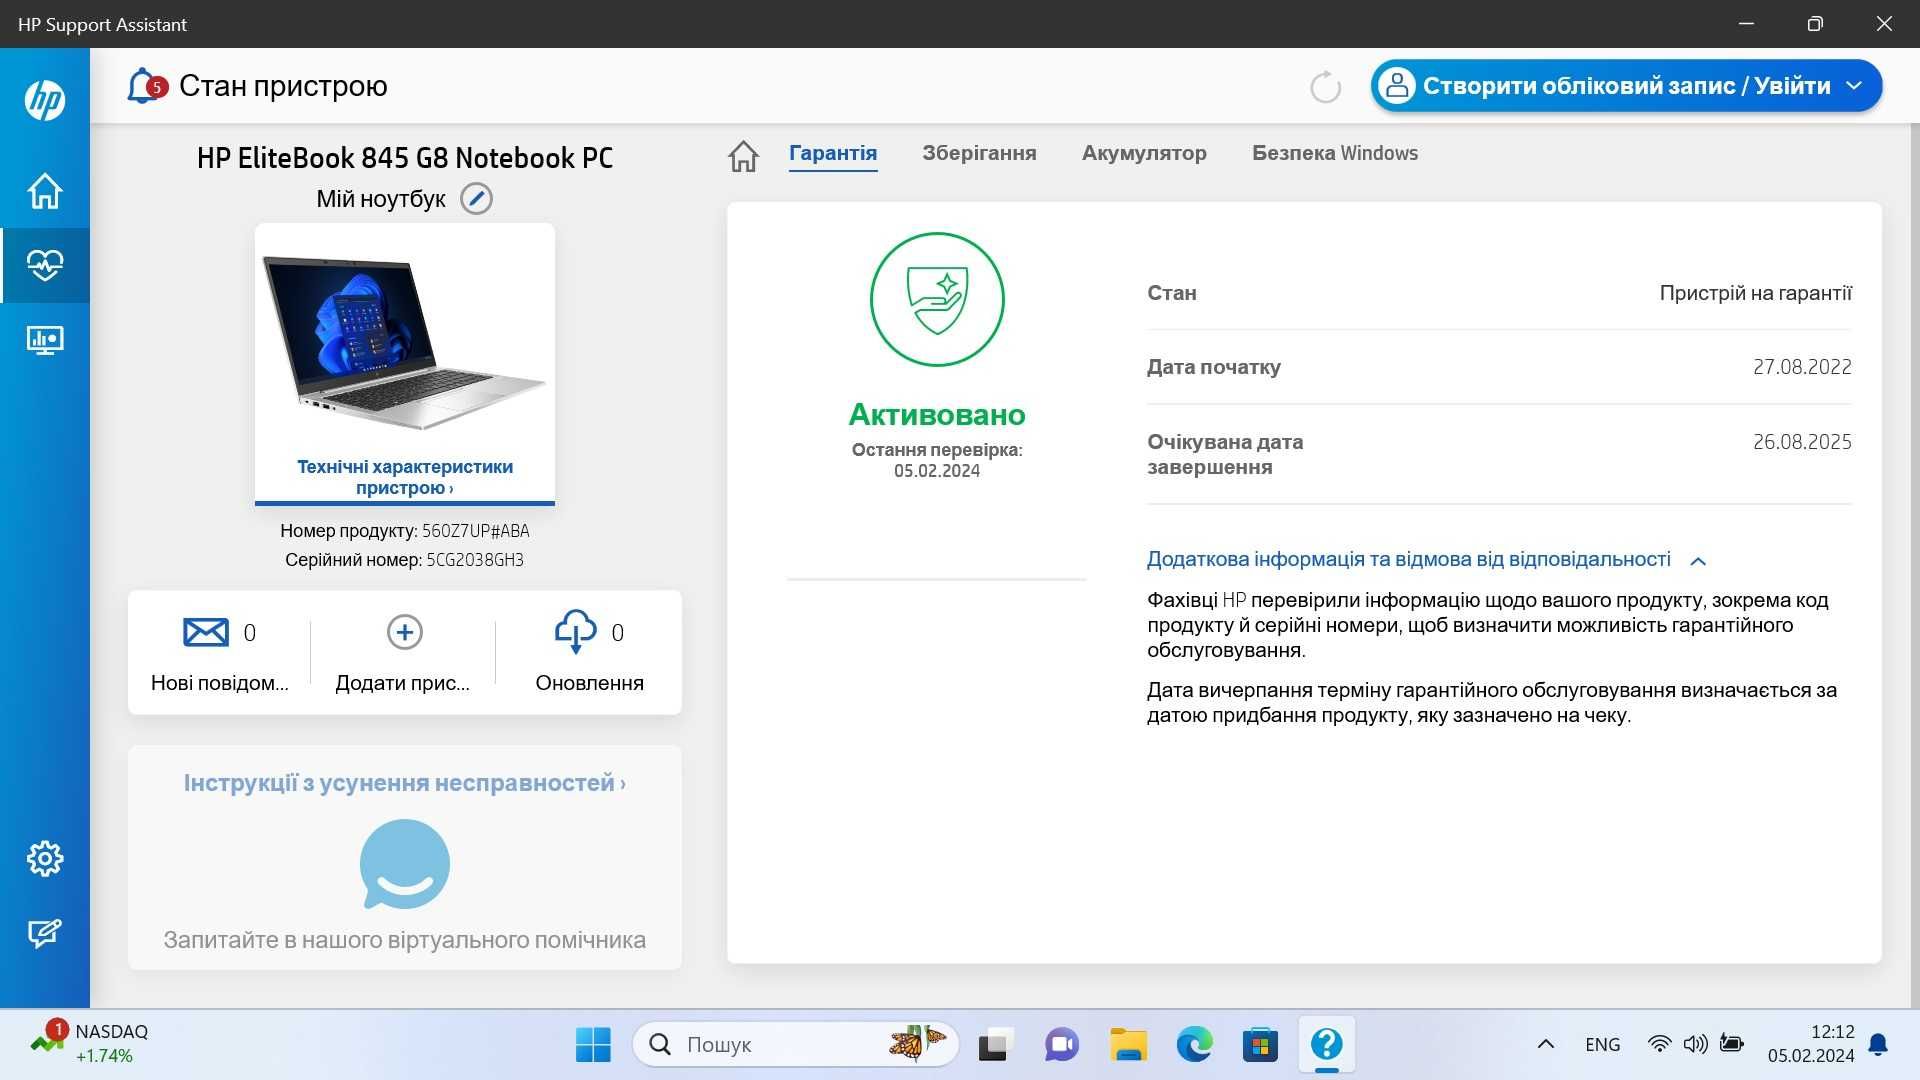
Task: Go to the device home house tab icon
Action: [x=743, y=155]
